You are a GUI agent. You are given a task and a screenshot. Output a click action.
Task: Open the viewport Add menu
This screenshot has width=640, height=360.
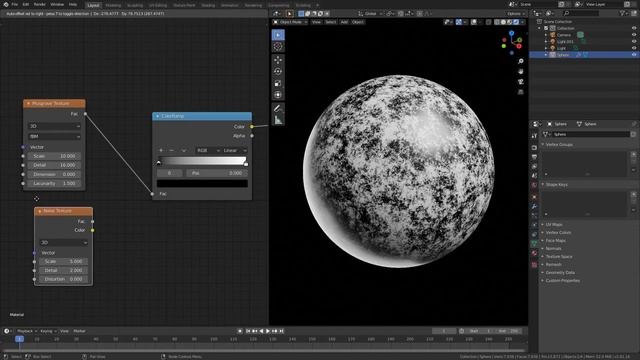[344, 22]
